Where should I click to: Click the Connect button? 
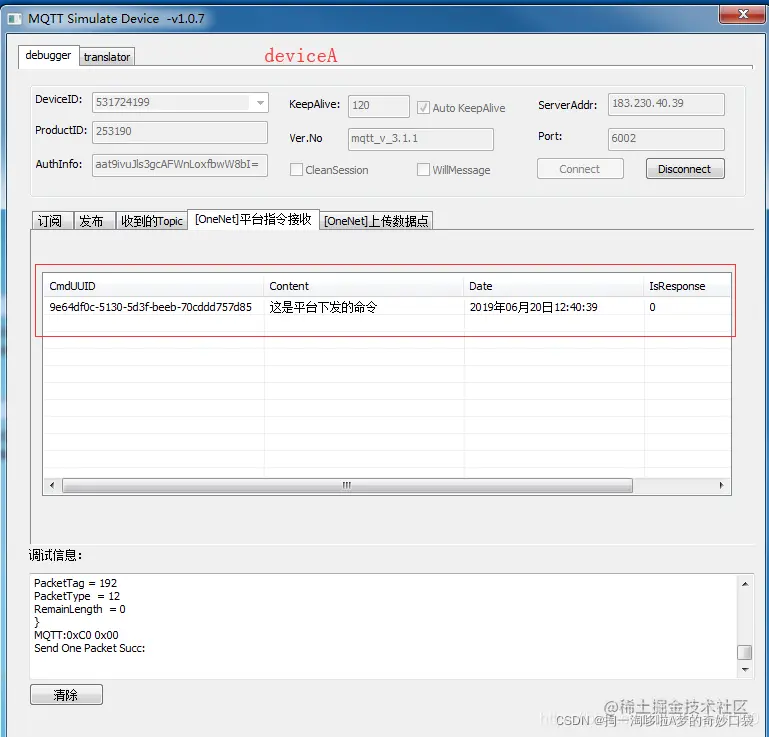(x=580, y=169)
